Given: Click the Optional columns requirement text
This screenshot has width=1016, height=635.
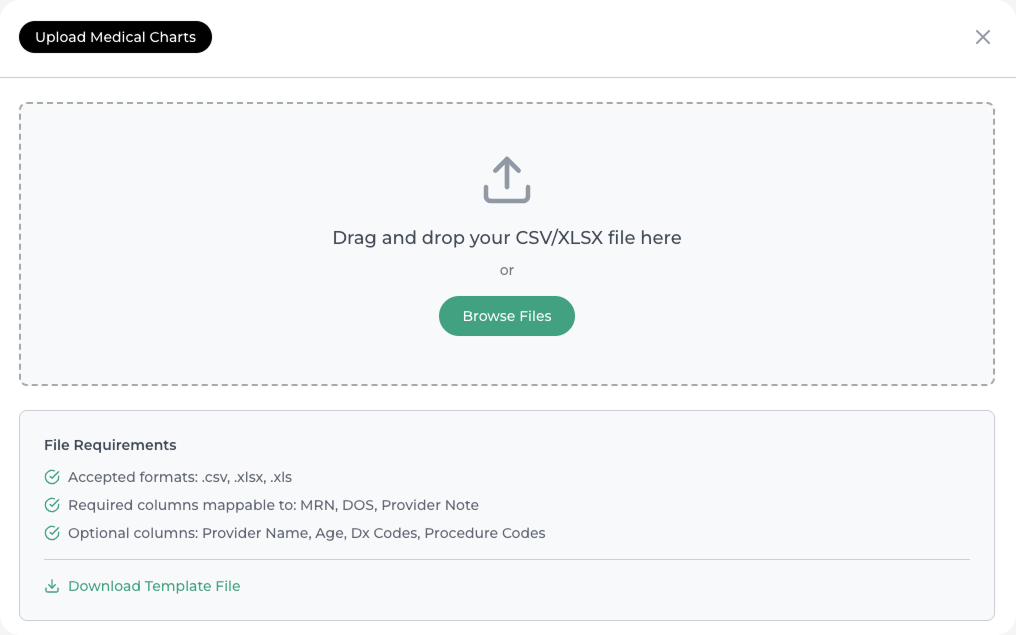Looking at the screenshot, I should [x=306, y=533].
